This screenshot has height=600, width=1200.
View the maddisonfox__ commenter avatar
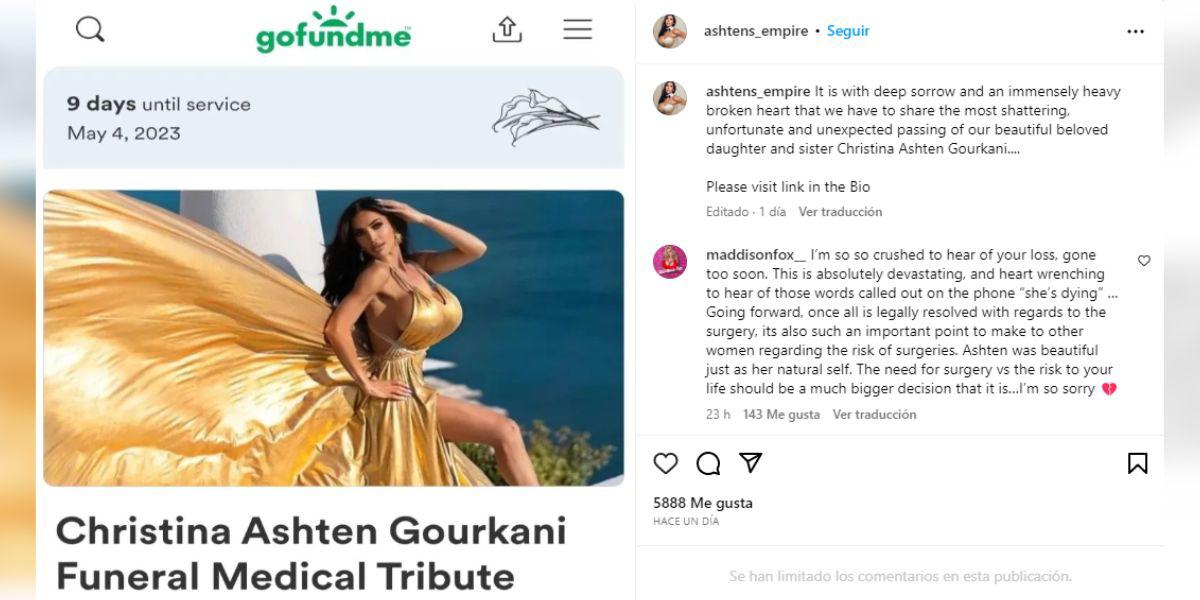point(670,261)
